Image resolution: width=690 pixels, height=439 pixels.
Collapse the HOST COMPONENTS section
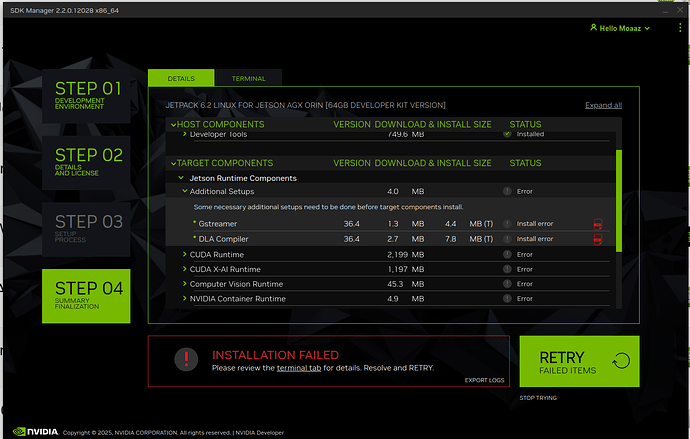tap(173, 124)
